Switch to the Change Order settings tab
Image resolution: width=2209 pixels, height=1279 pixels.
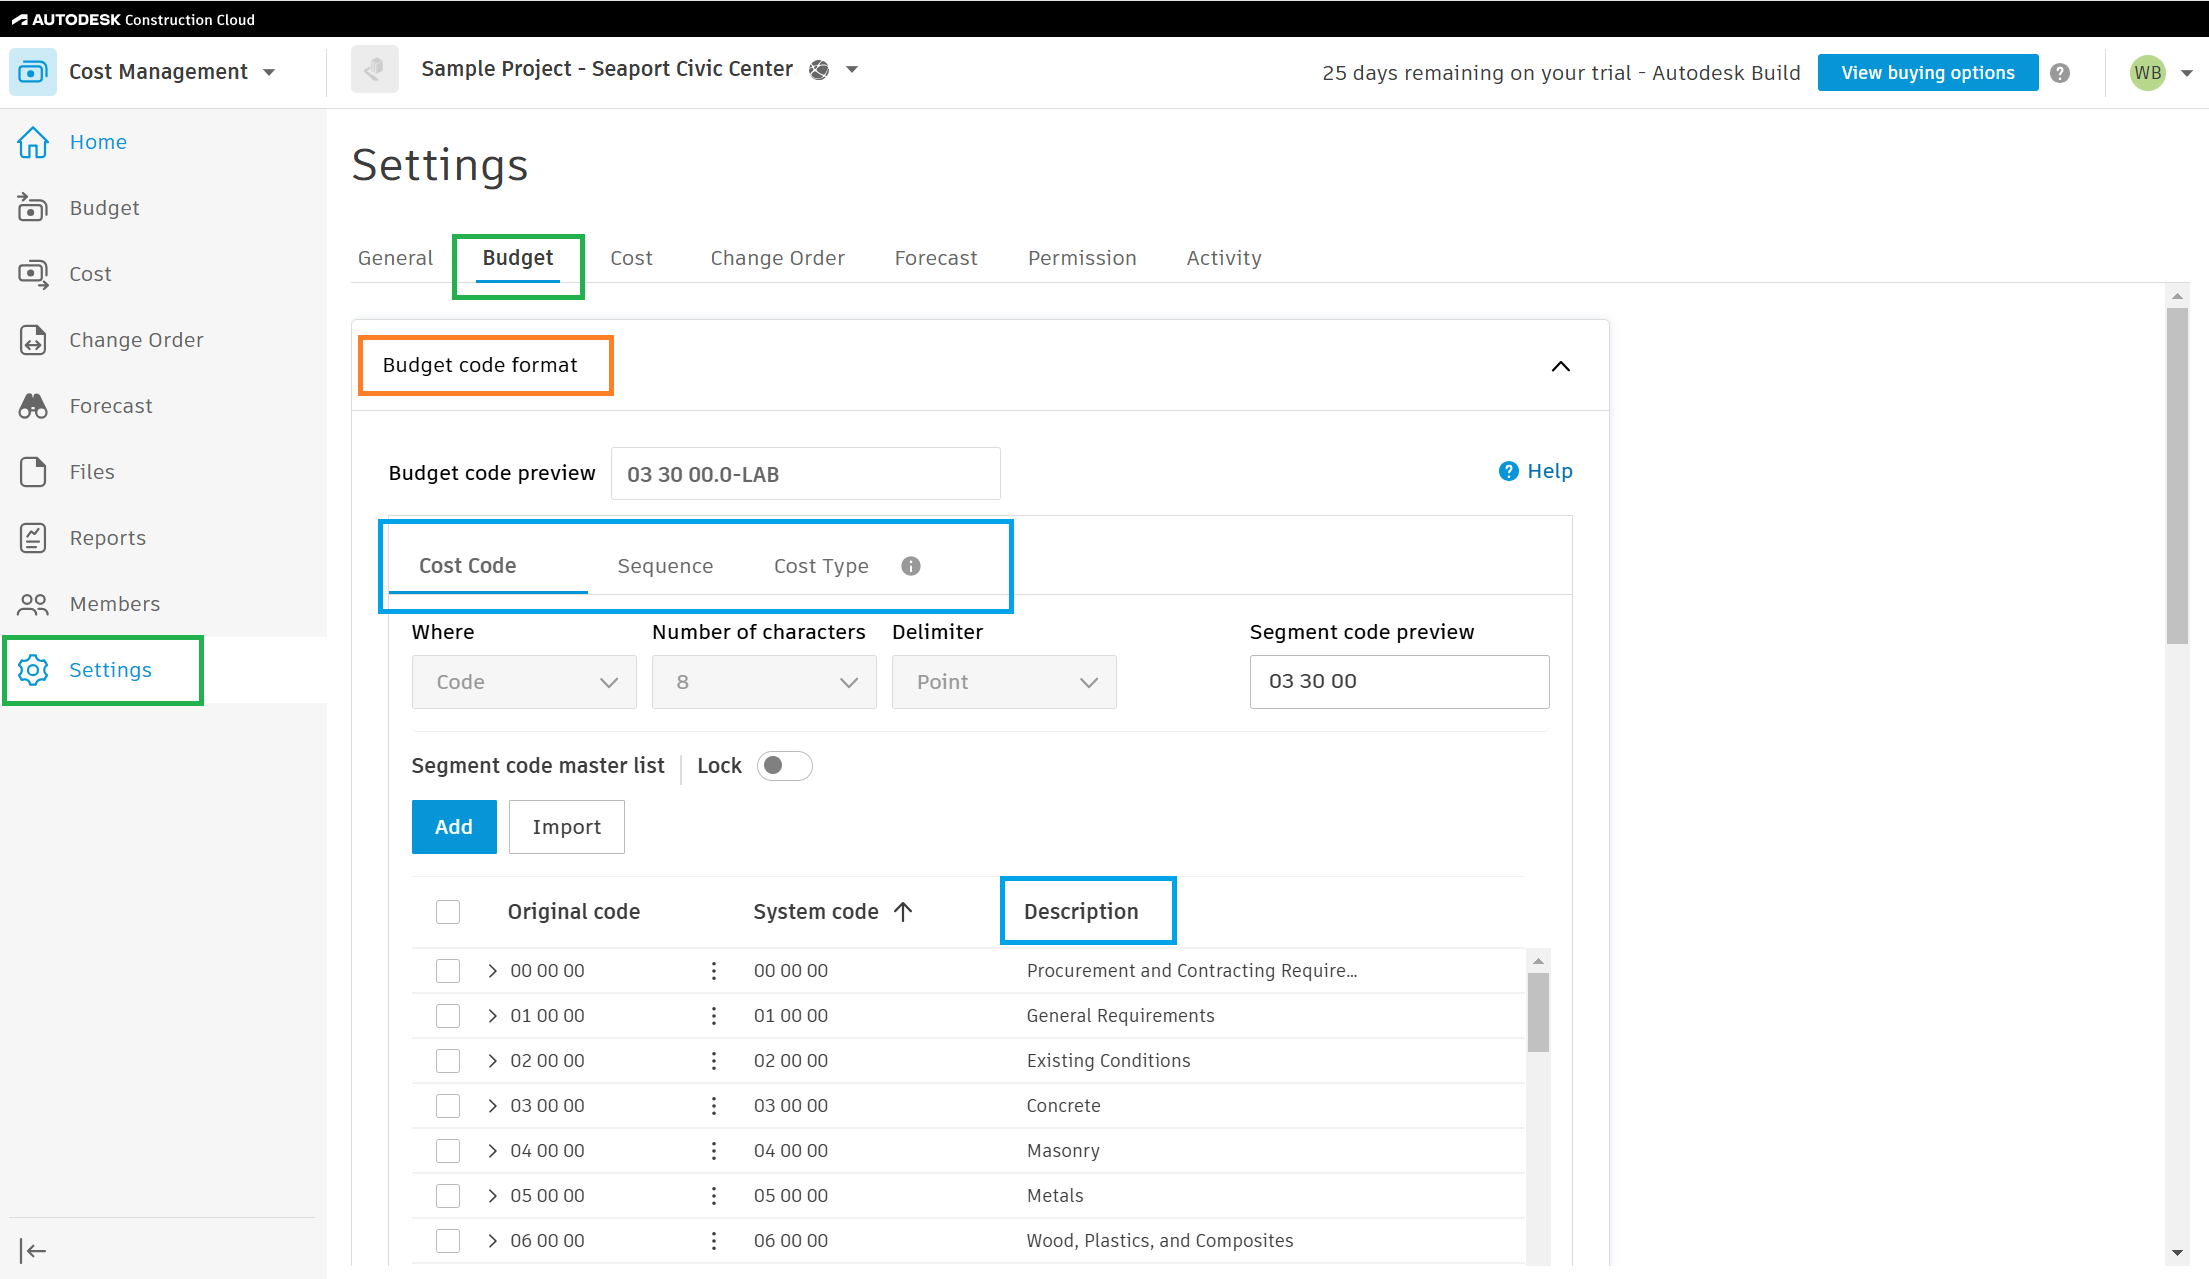(777, 258)
